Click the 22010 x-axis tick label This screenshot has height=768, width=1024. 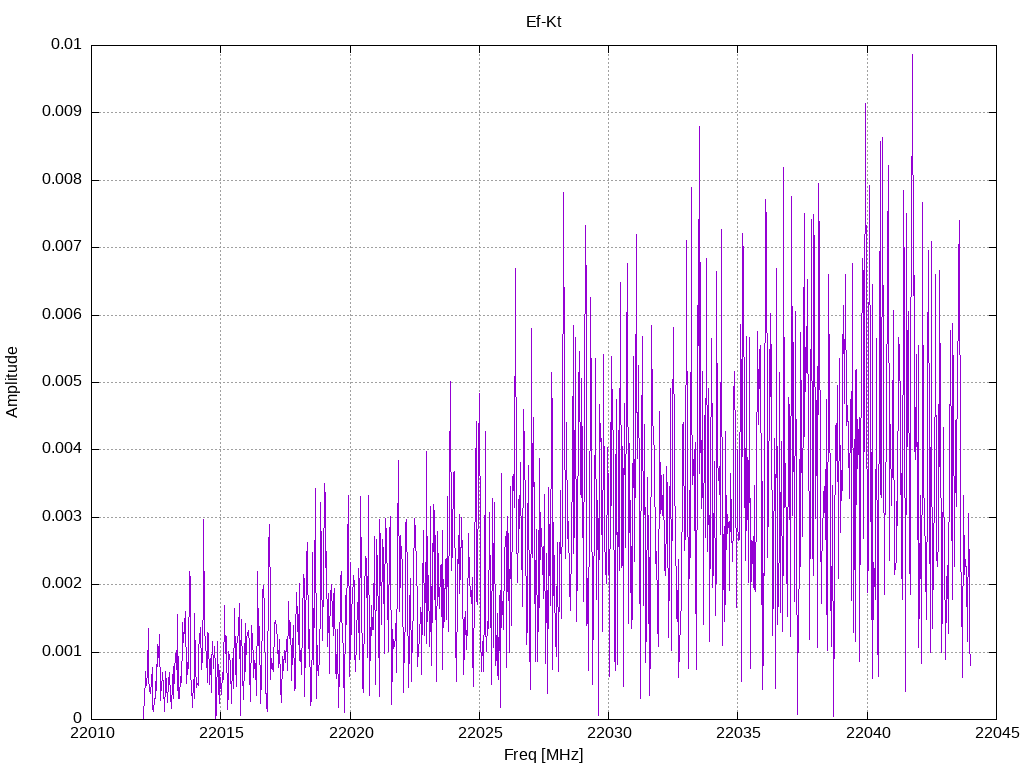point(91,733)
